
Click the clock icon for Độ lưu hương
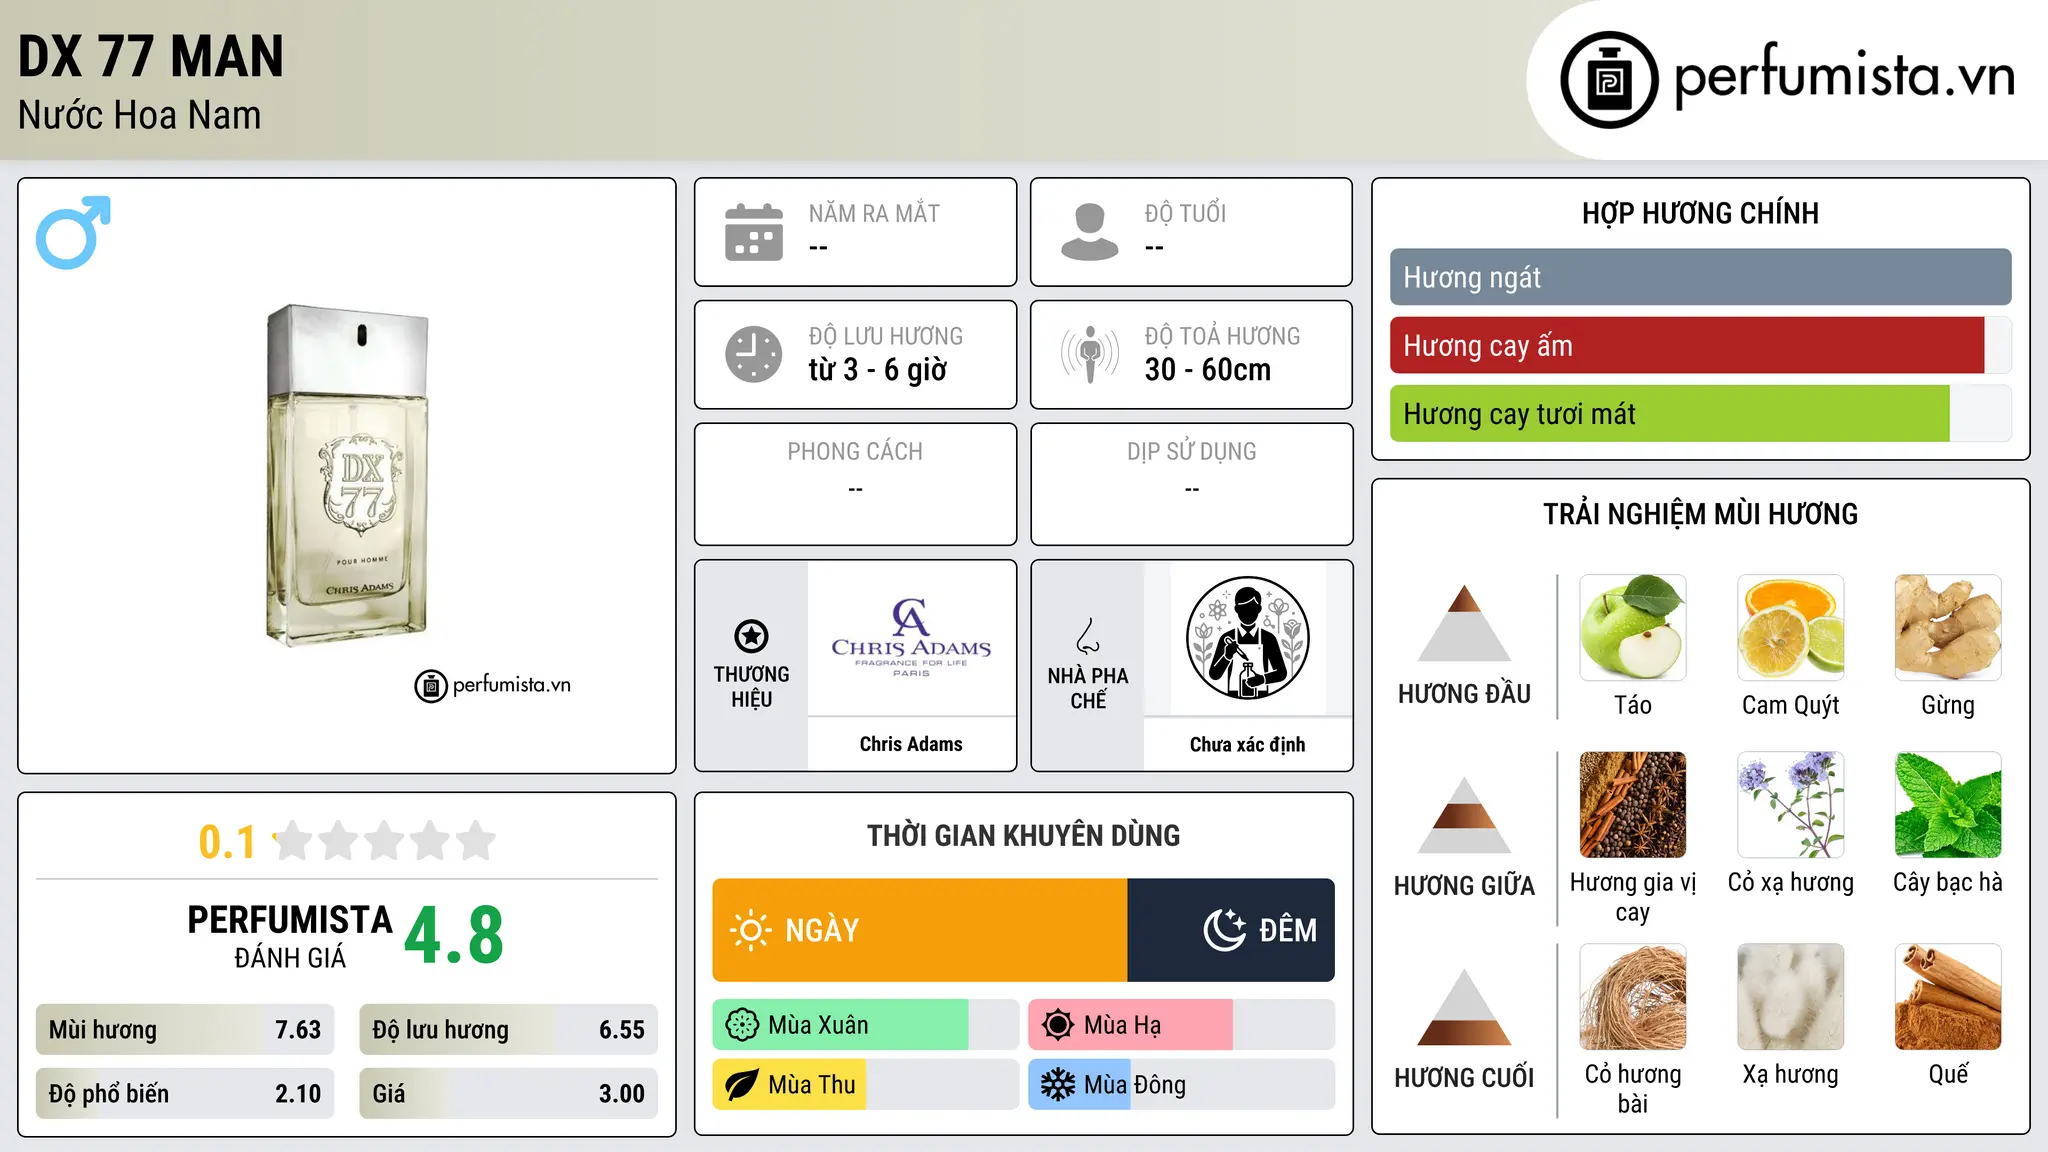[x=754, y=354]
